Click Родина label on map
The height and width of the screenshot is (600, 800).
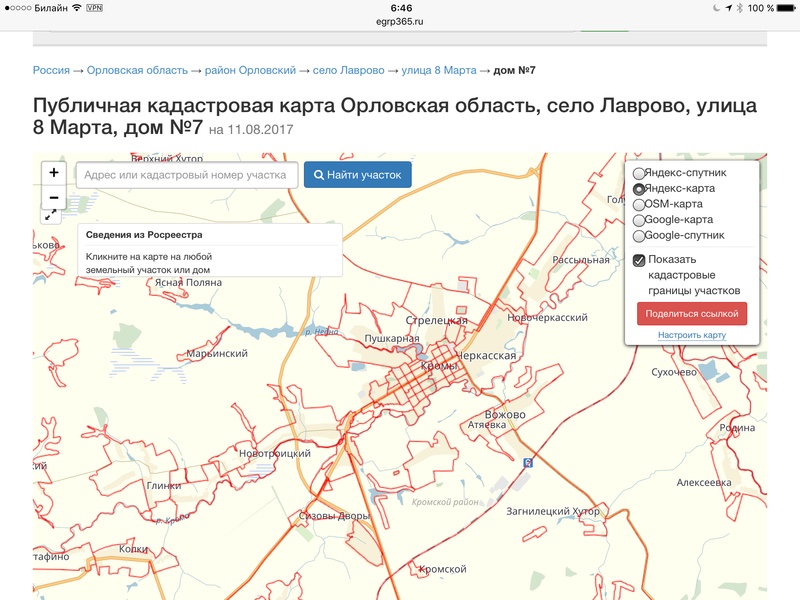click(737, 428)
